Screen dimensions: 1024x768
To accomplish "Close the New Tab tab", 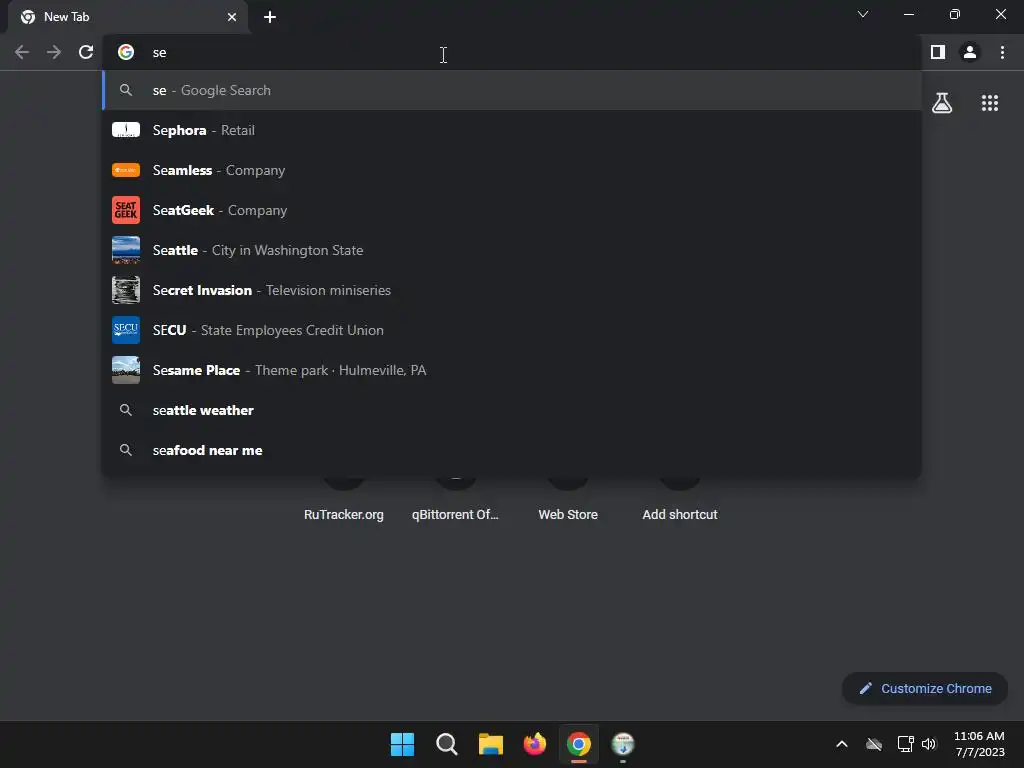I will 232,17.
